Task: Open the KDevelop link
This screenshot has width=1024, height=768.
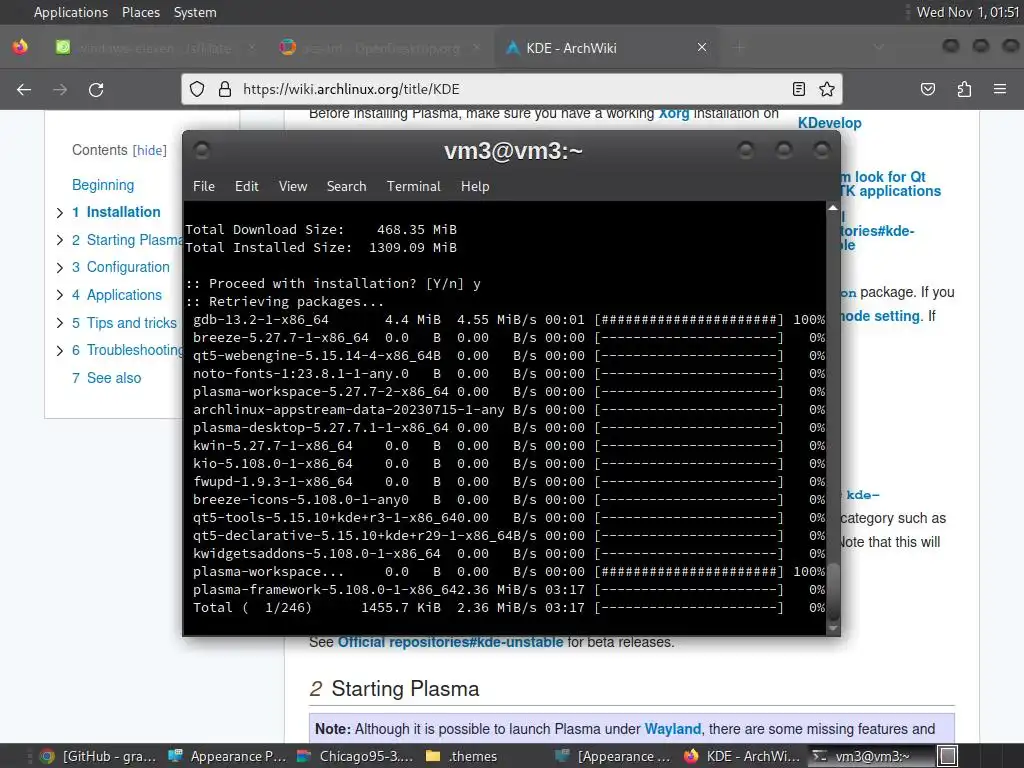Action: [x=829, y=123]
